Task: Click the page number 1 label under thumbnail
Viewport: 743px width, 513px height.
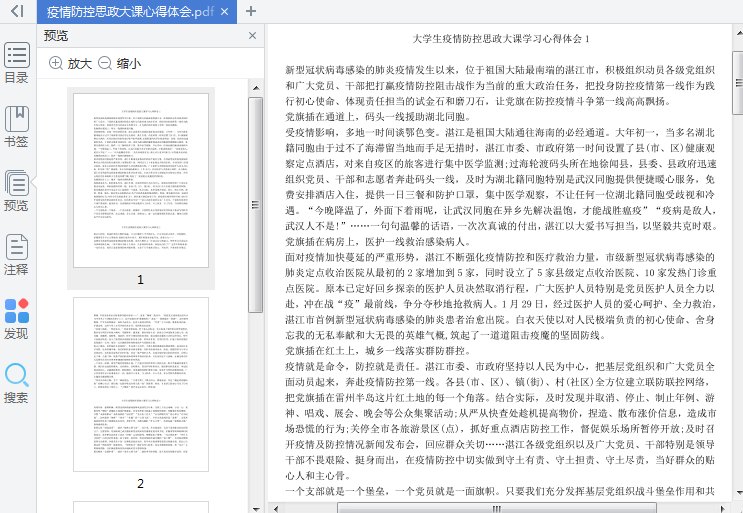Action: [140, 279]
